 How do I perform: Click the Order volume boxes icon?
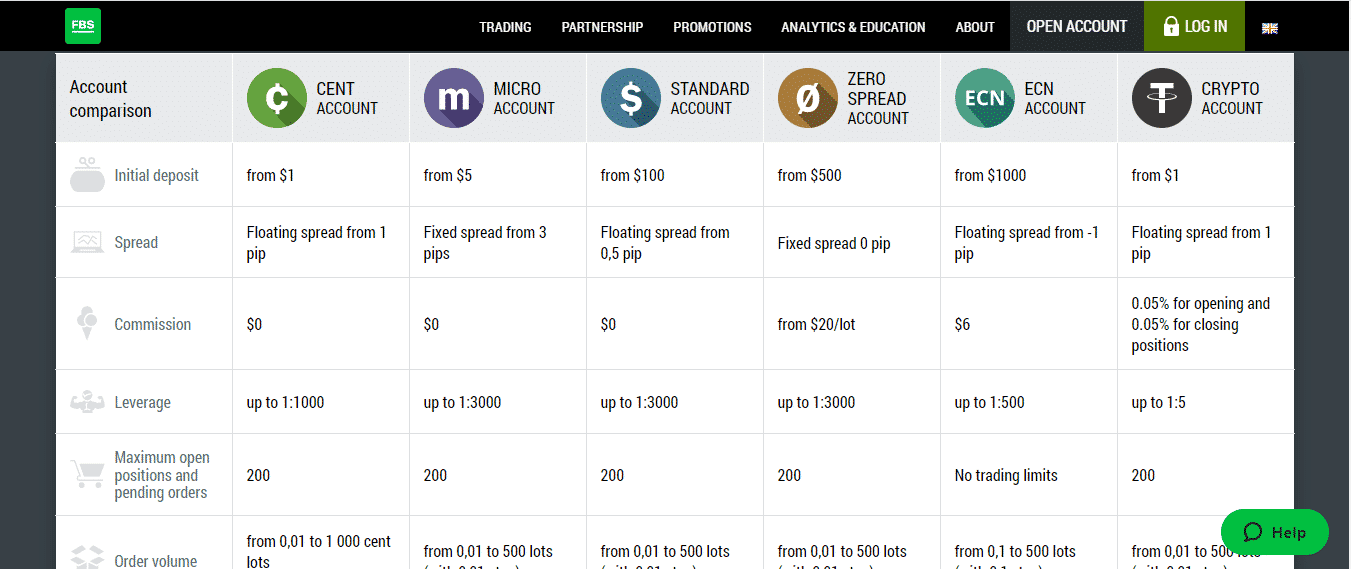pyautogui.click(x=87, y=558)
